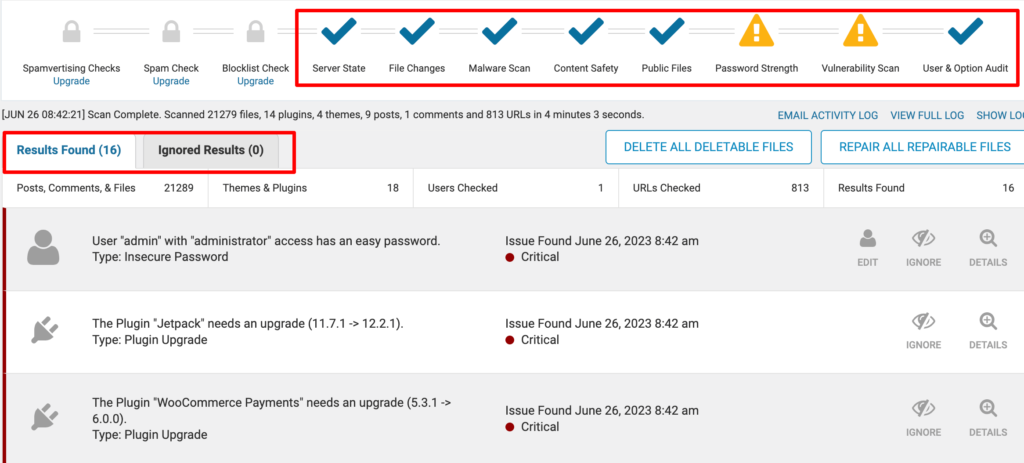Click the Users Checked stat
Viewport: 1024px width, 463px height.
(516, 188)
